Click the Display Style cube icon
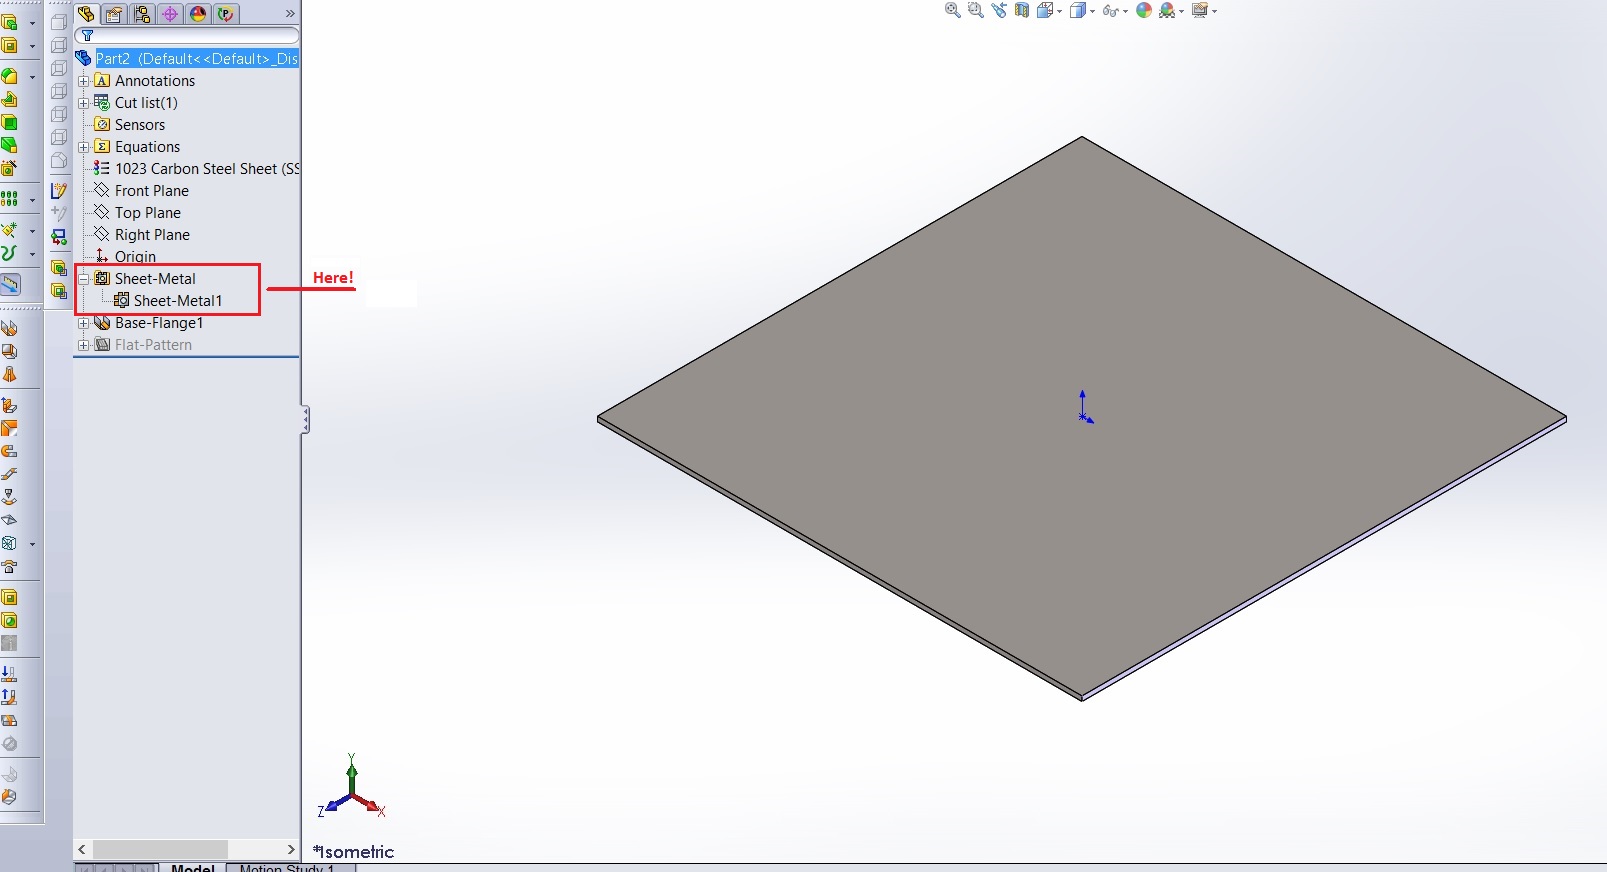The image size is (1607, 872). click(1078, 10)
